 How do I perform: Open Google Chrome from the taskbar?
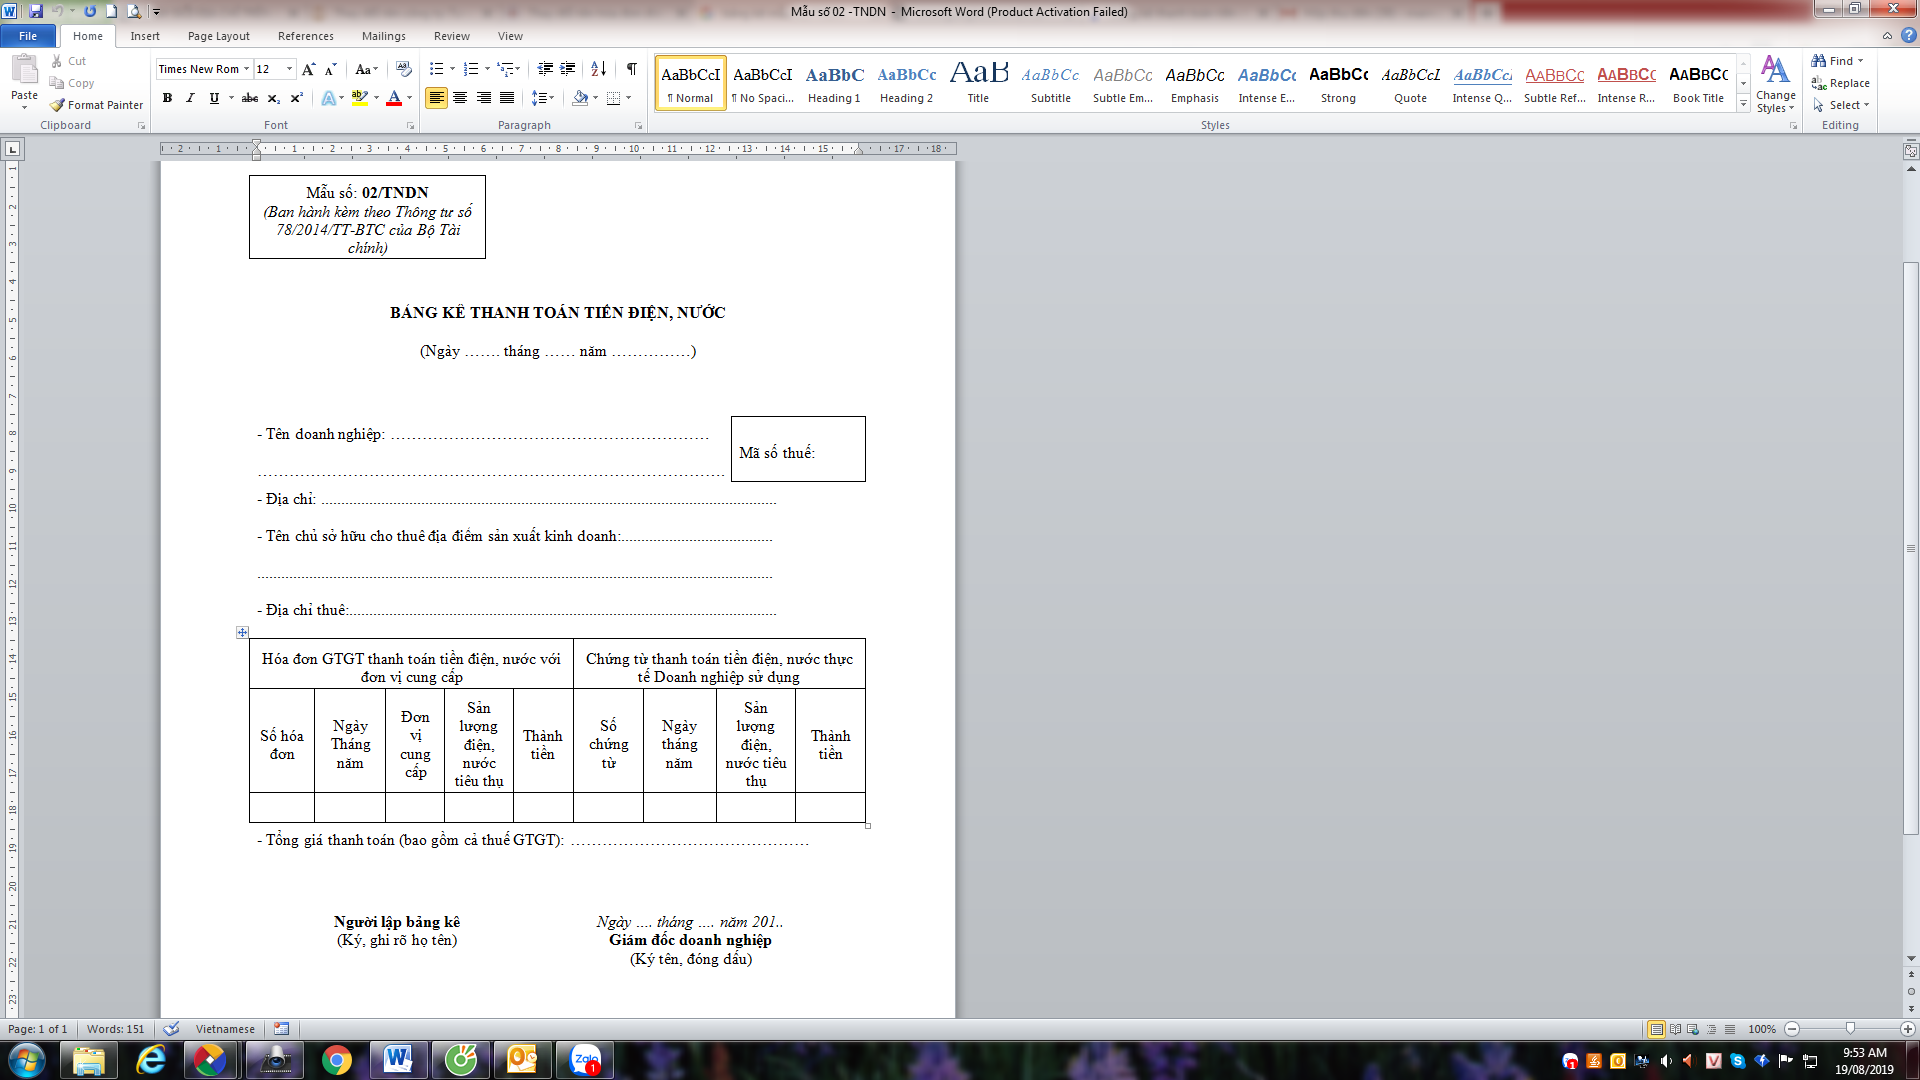(x=337, y=1060)
